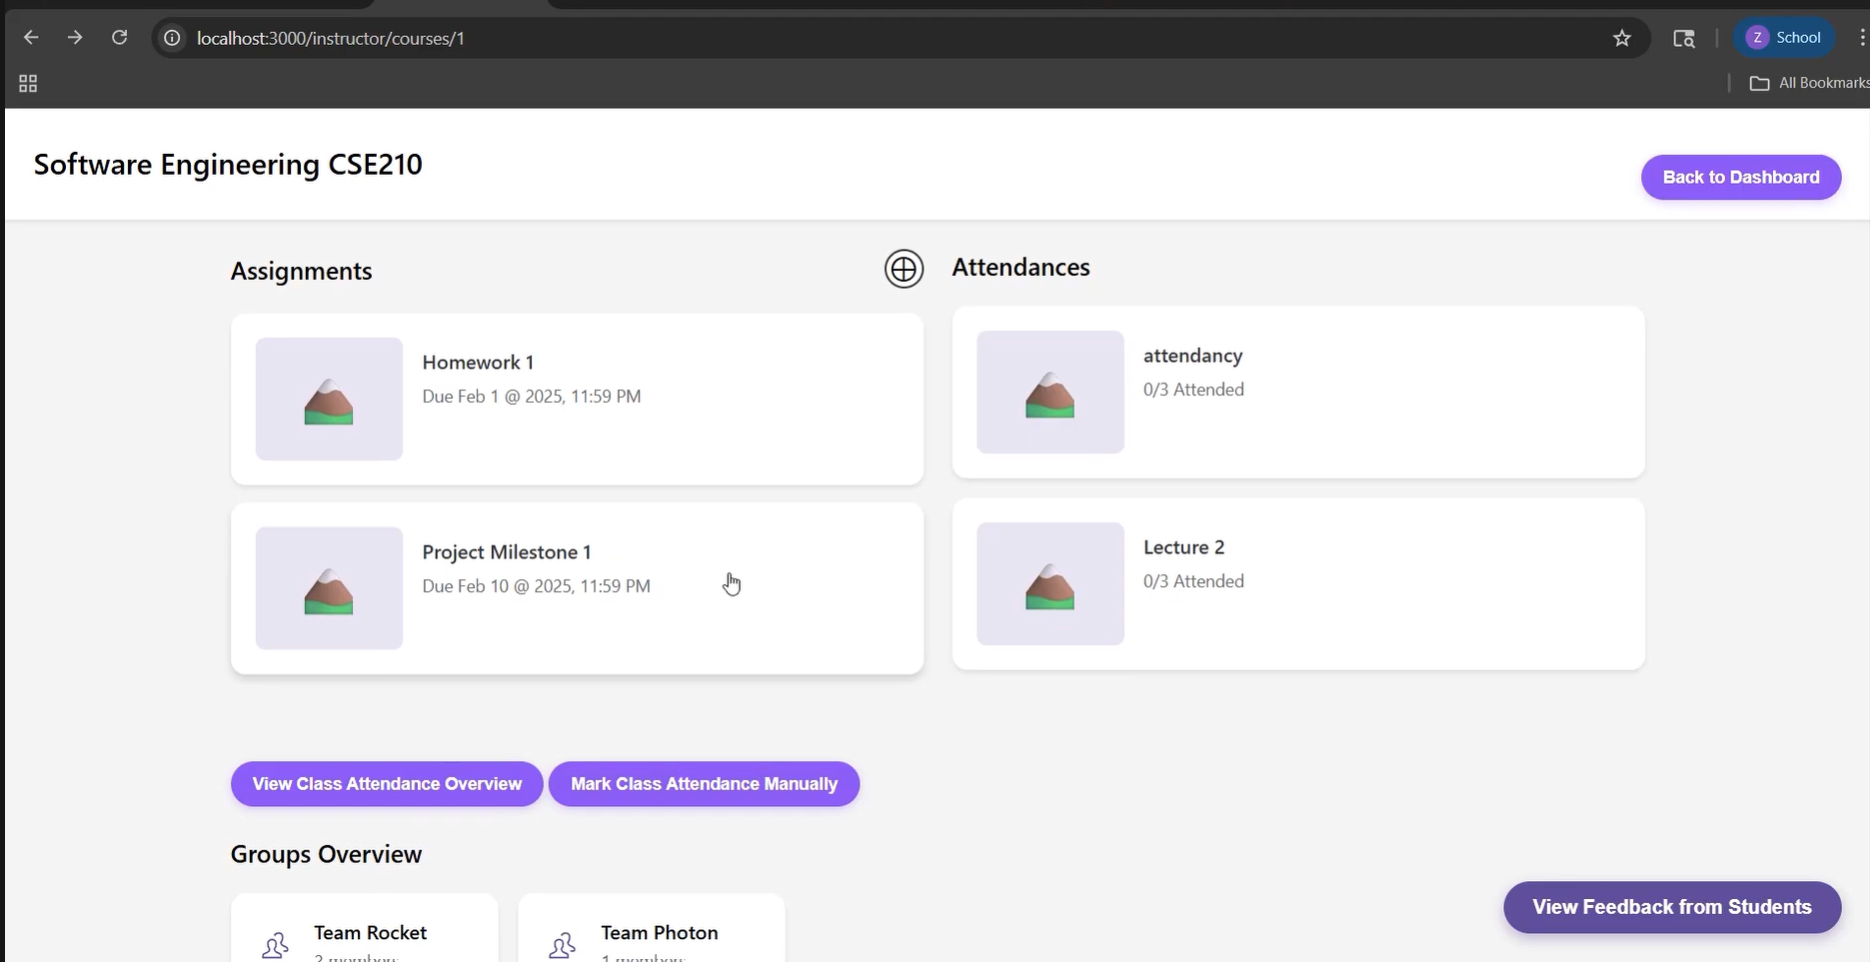Open the browser side panel search icon
Image resolution: width=1870 pixels, height=962 pixels.
click(x=1684, y=38)
